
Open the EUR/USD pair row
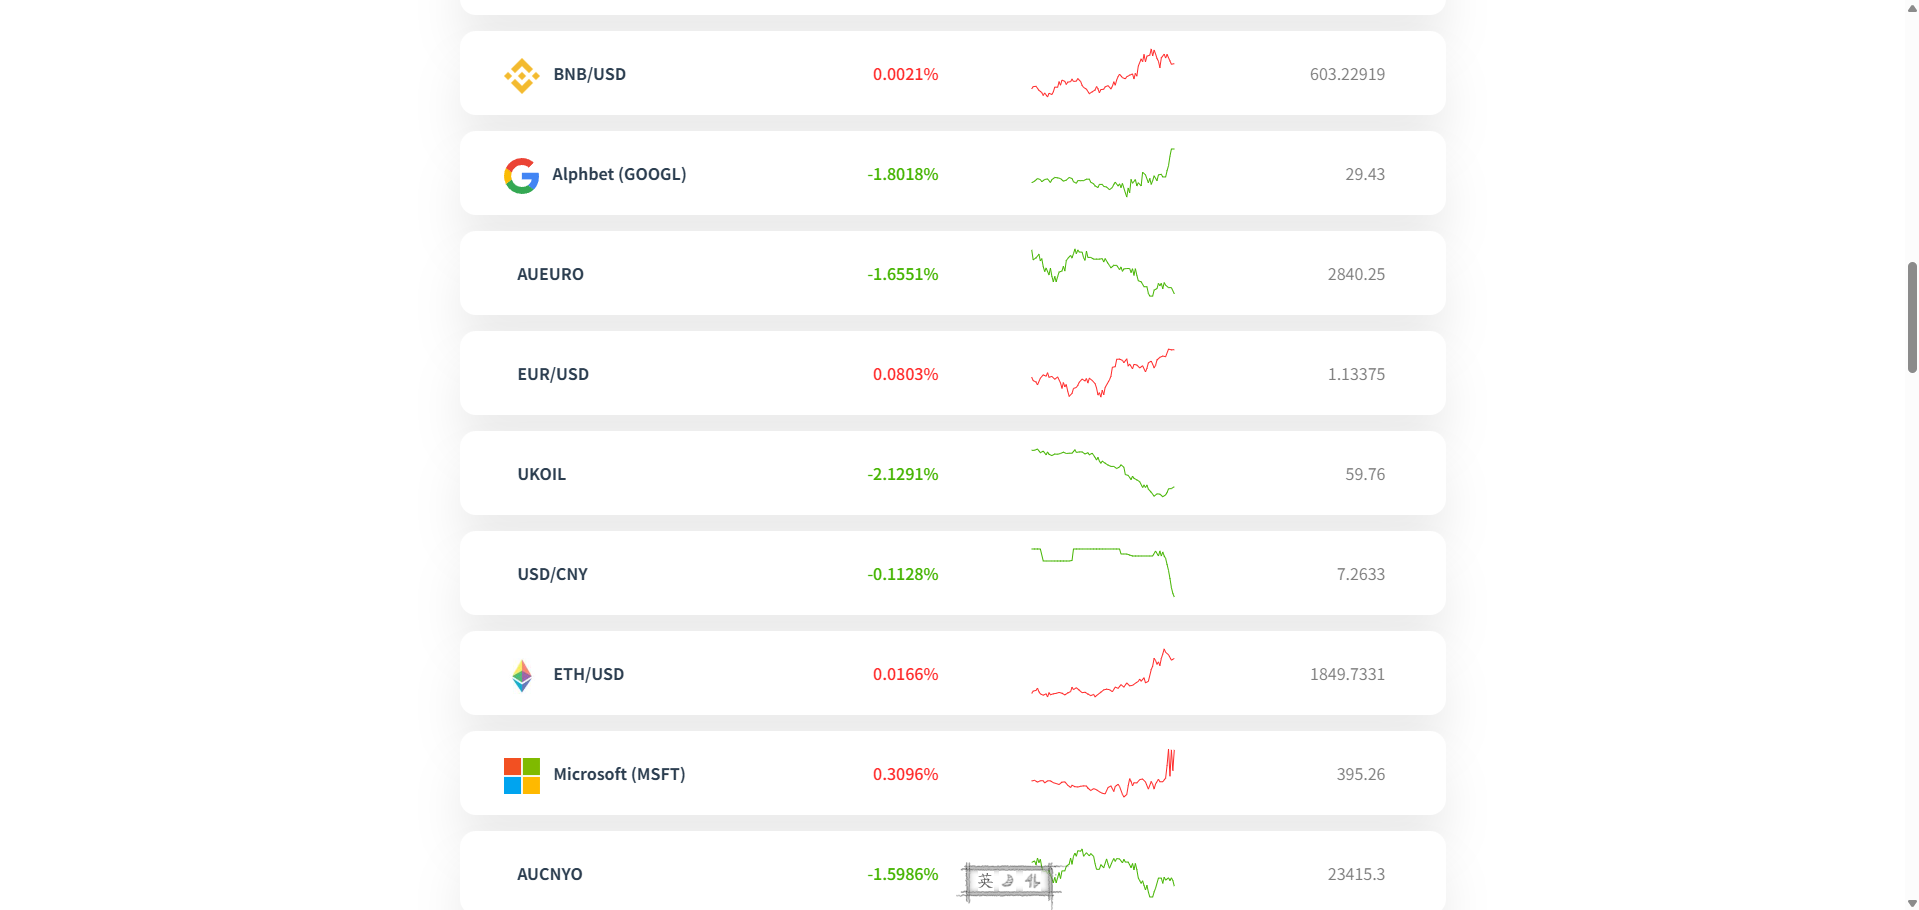coord(952,373)
